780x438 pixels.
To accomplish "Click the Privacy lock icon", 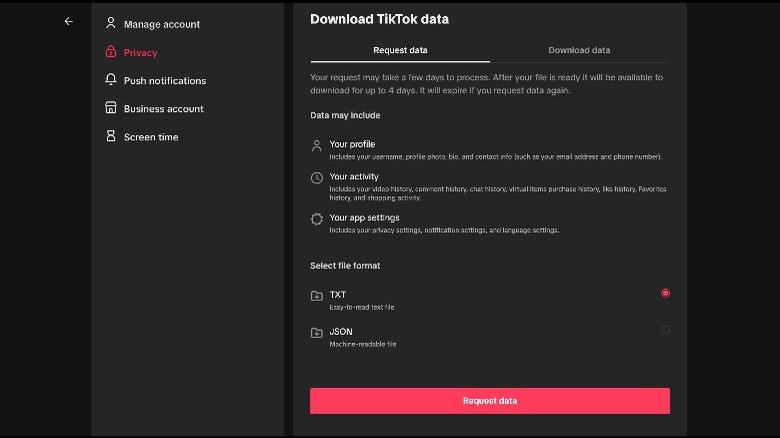I will point(111,52).
